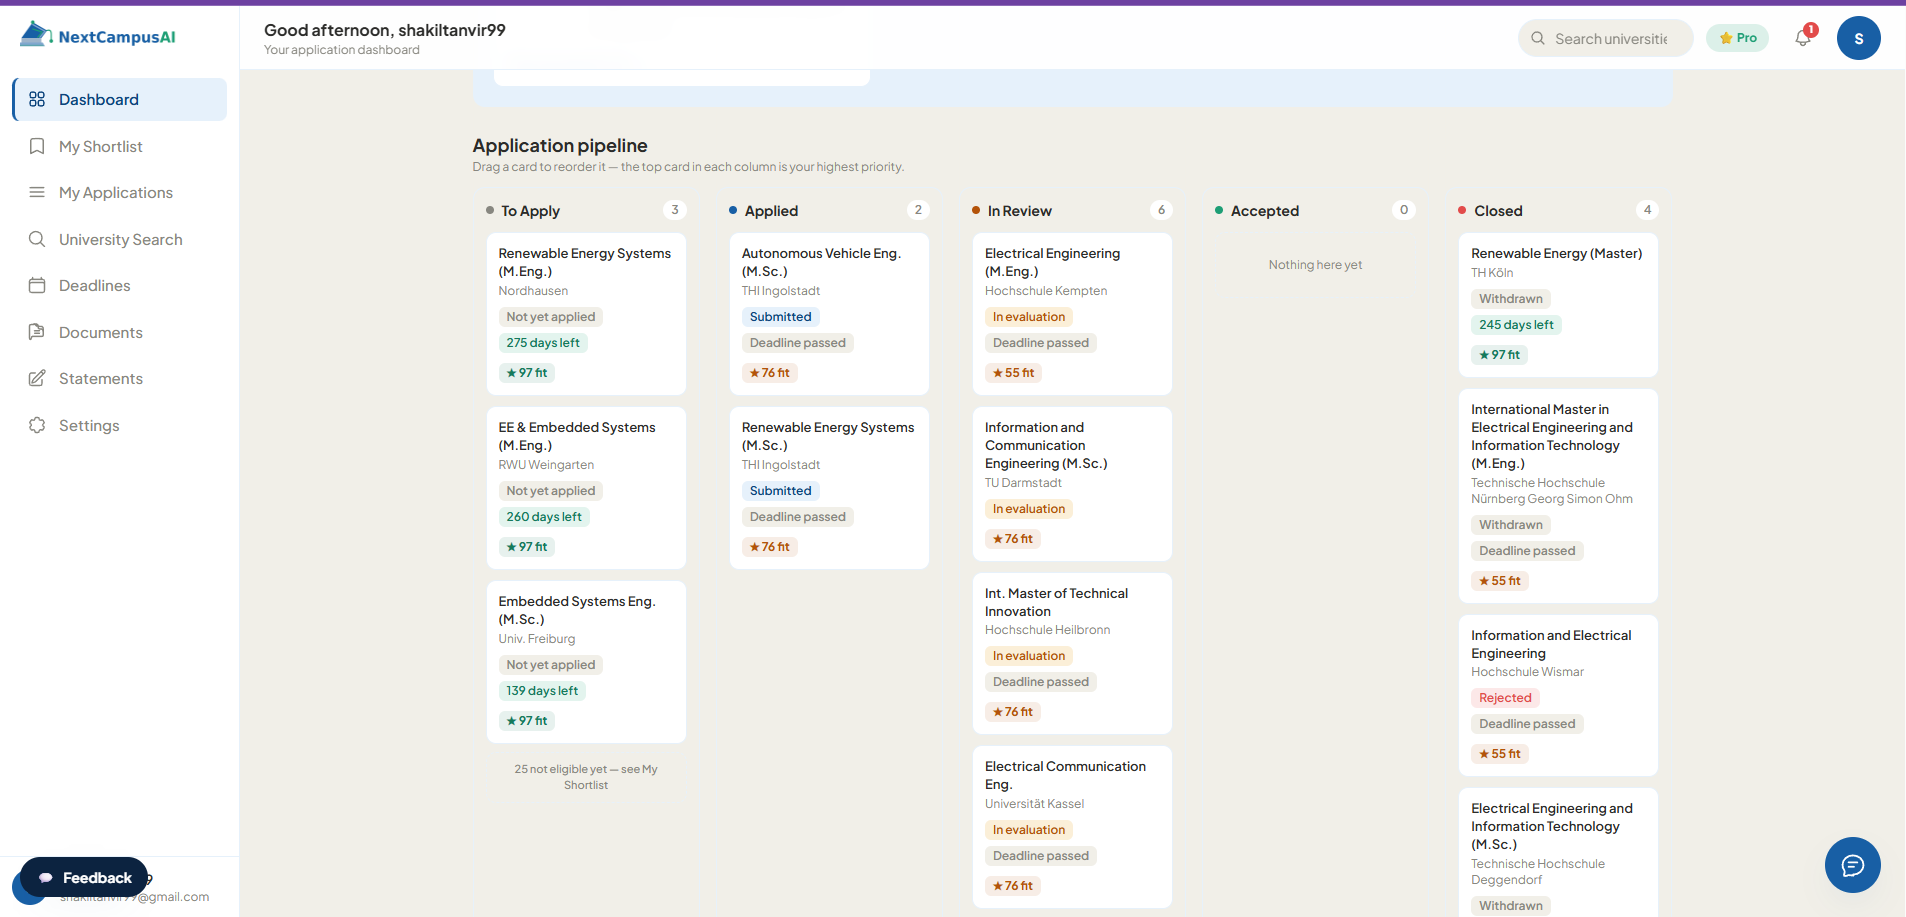The width and height of the screenshot is (1906, 917).
Task: Click the Deadlines calendar icon
Action: click(x=37, y=285)
